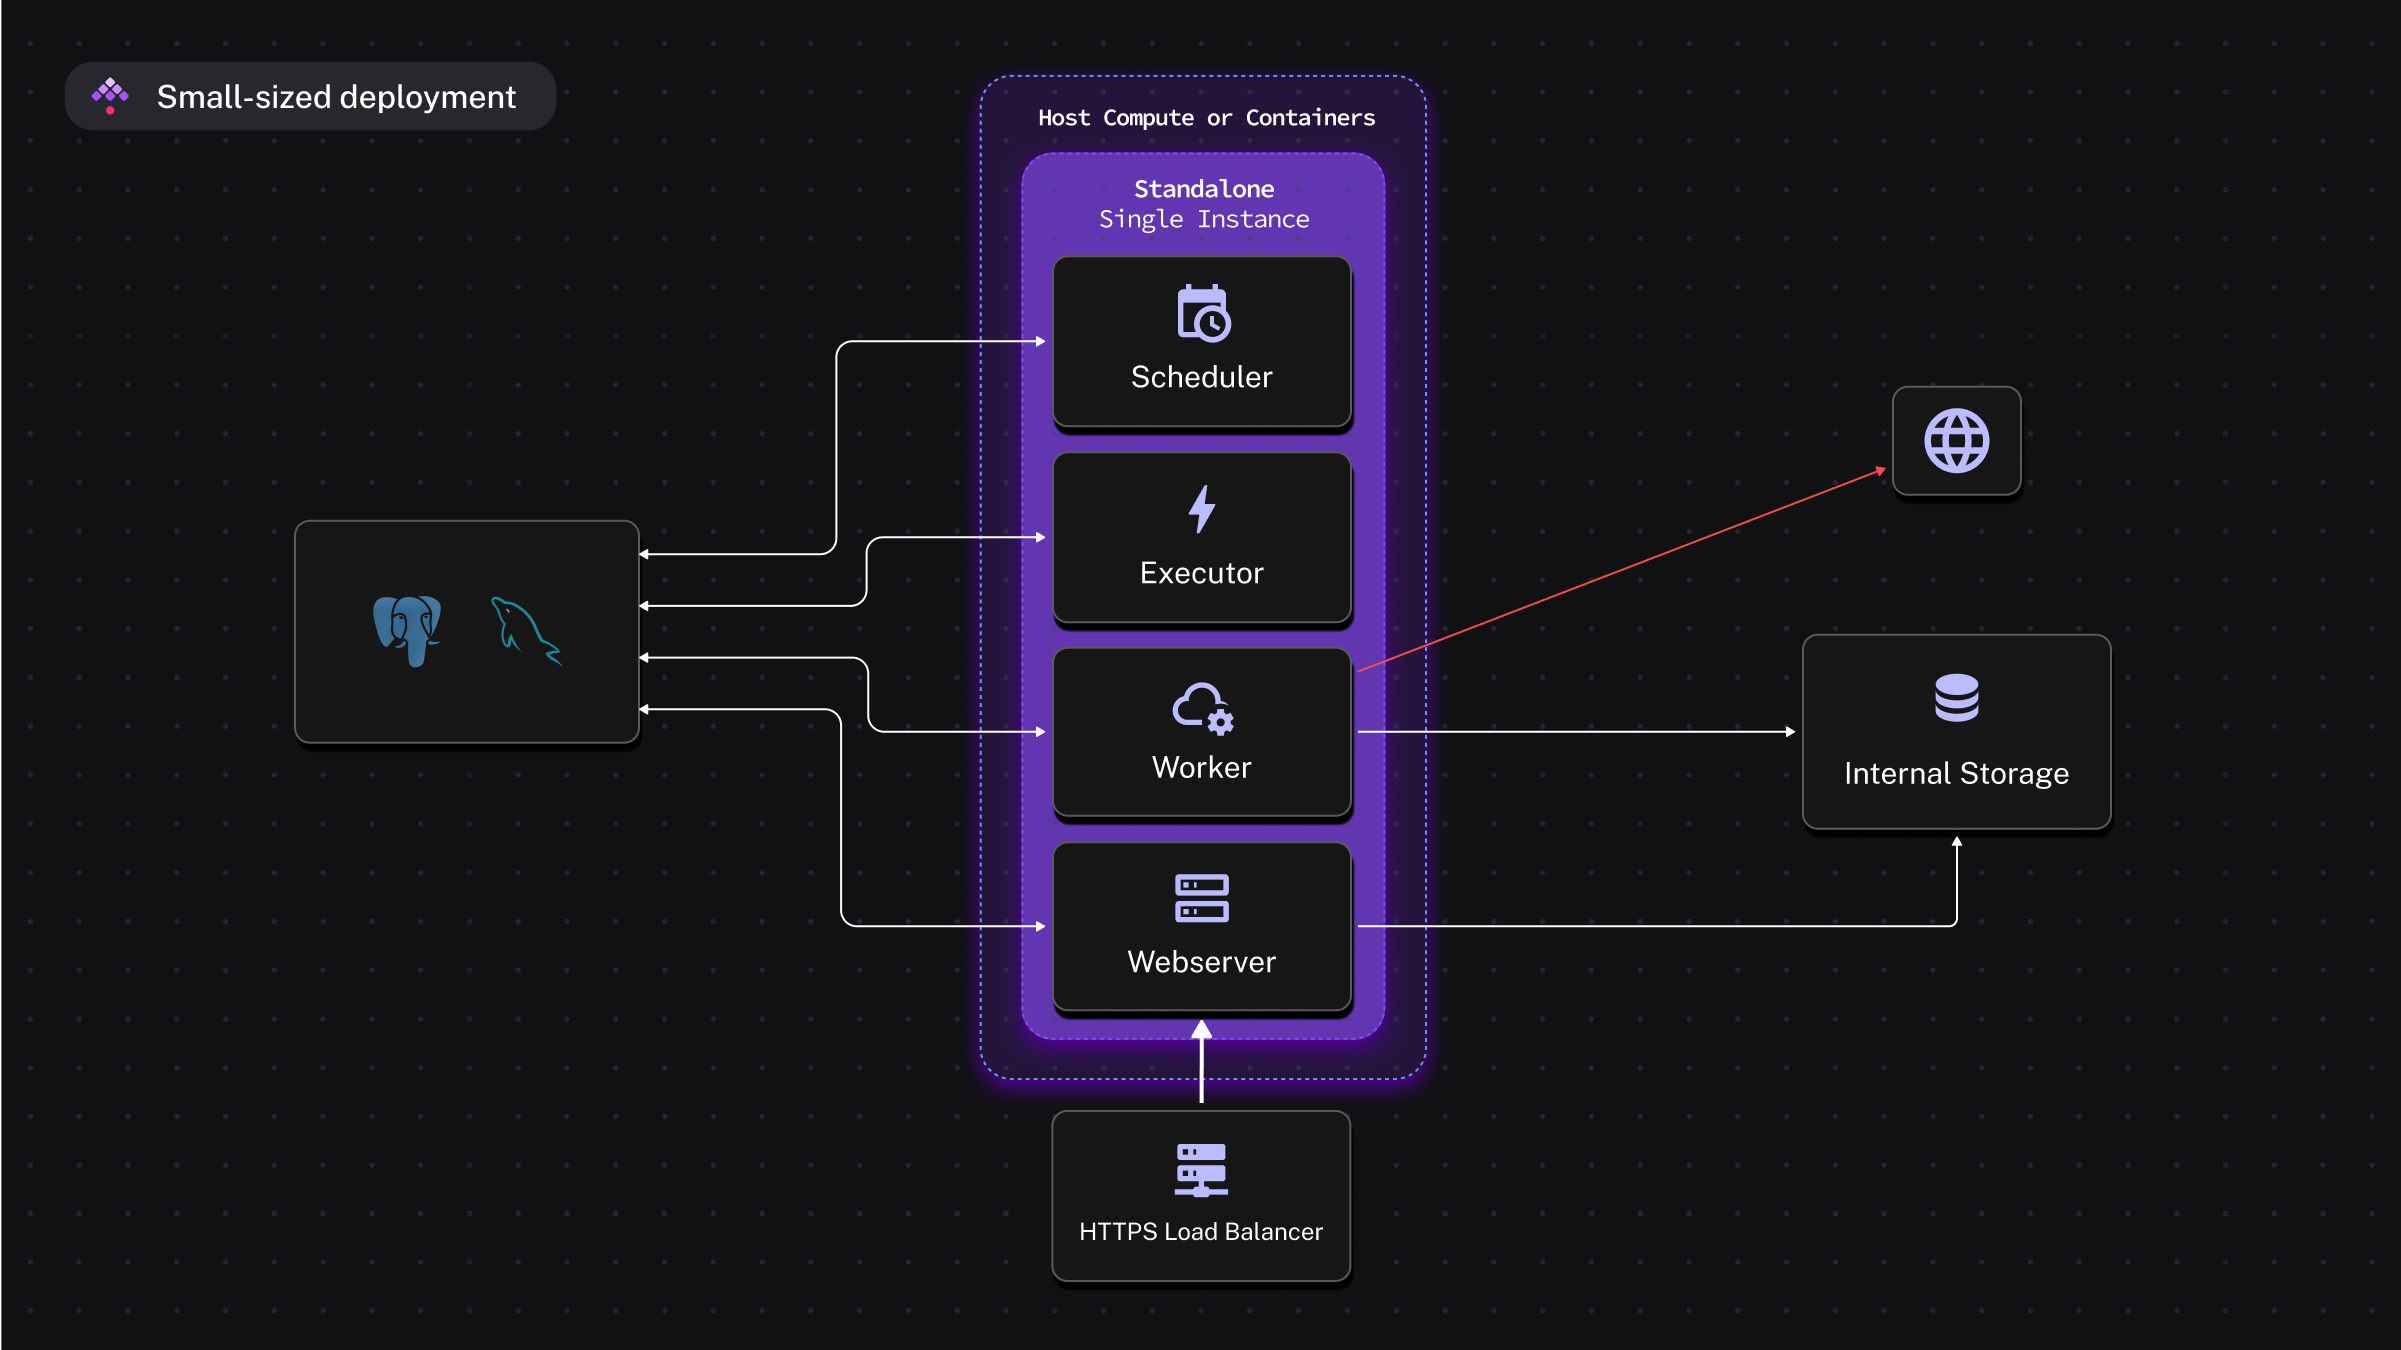
Task: Select the Worker cloud icon
Action: [x=1201, y=710]
